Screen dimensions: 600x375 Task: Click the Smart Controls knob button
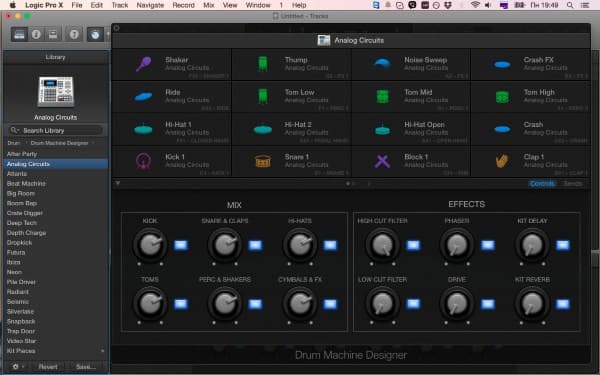click(95, 34)
